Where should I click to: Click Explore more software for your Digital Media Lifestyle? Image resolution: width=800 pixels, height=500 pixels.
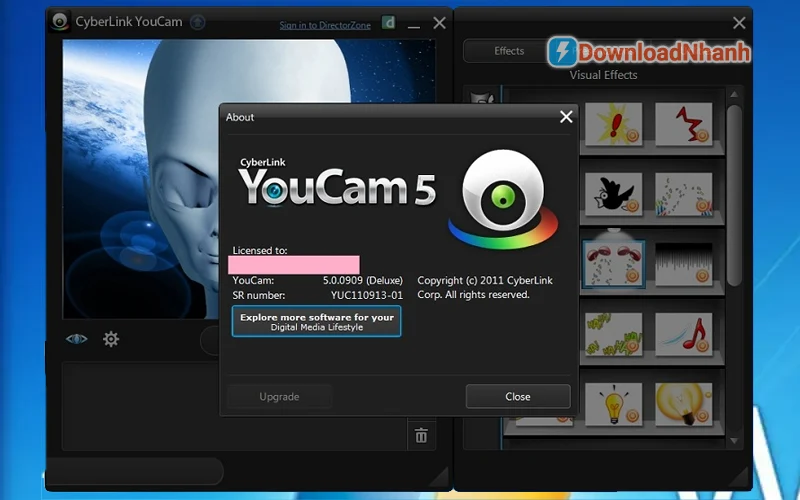[316, 321]
